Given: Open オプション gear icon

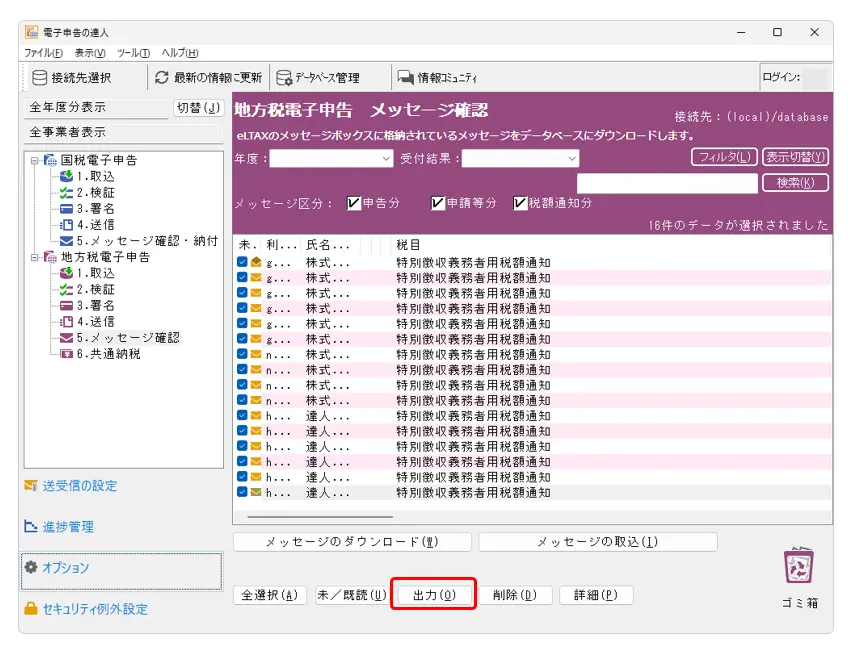Looking at the screenshot, I should pos(31,567).
